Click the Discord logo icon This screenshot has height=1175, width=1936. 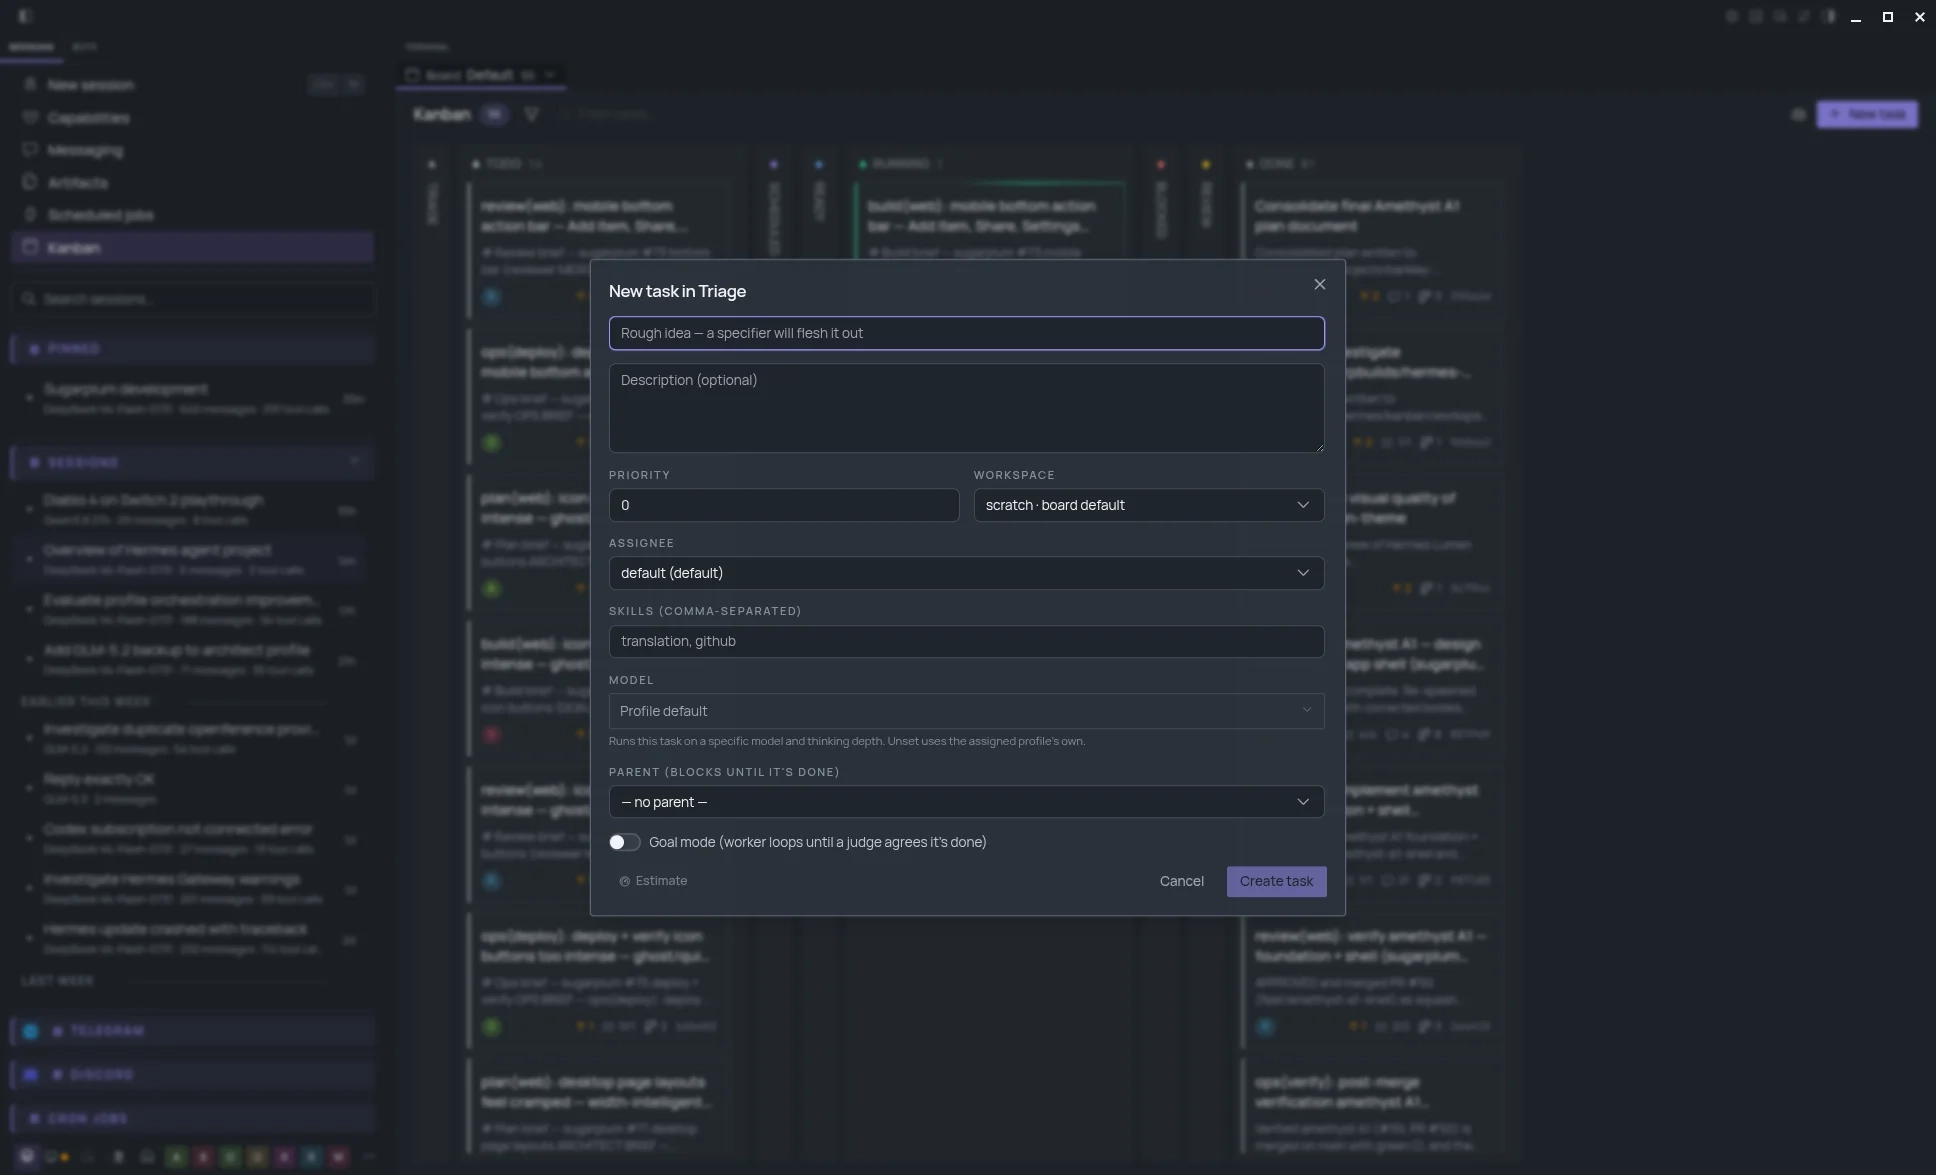click(x=31, y=1075)
